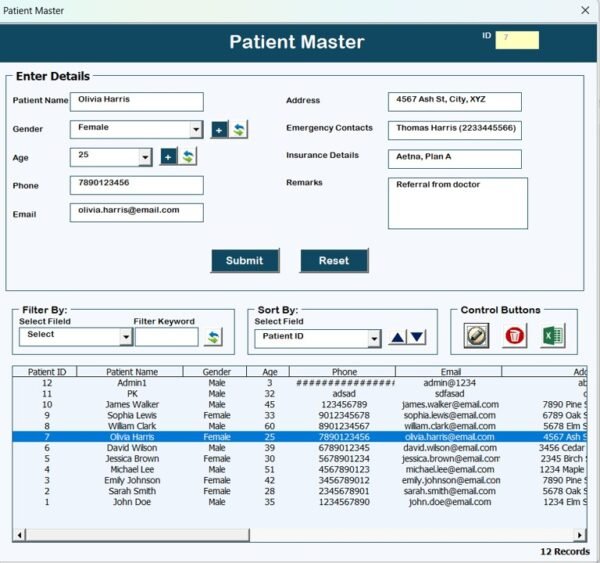This screenshot has height=563, width=600.
Task: Select the Olivia Harris highlighted row
Action: point(300,437)
